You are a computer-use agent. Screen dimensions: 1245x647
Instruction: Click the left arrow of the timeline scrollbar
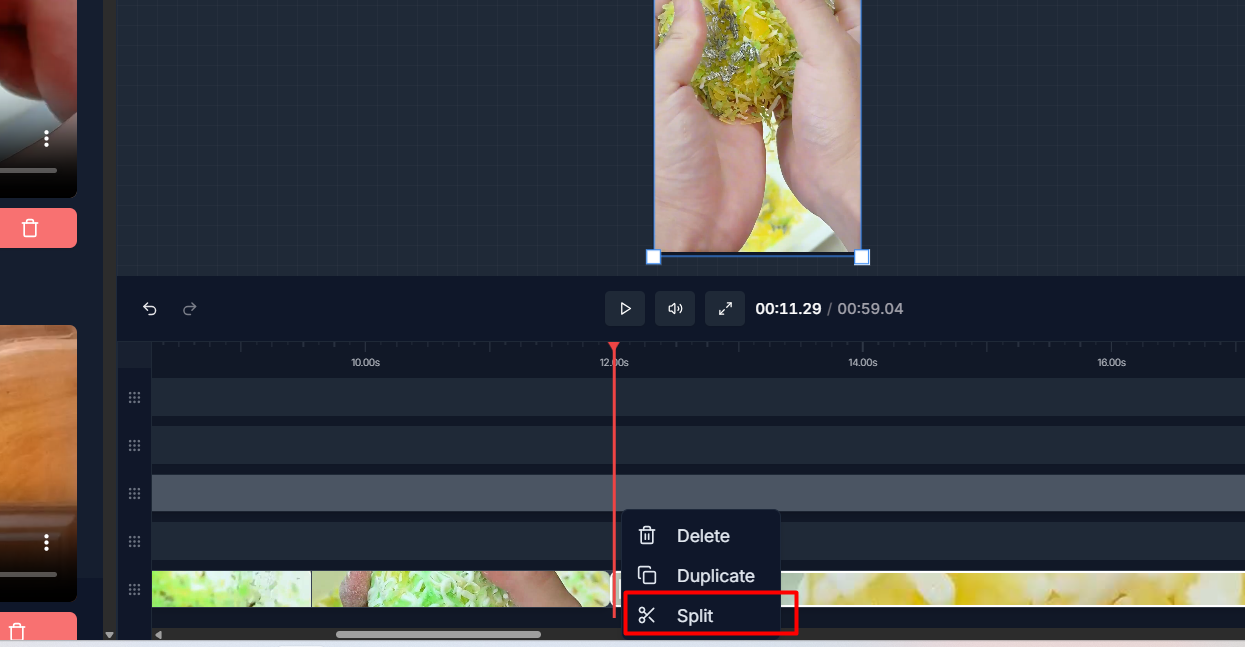click(158, 634)
